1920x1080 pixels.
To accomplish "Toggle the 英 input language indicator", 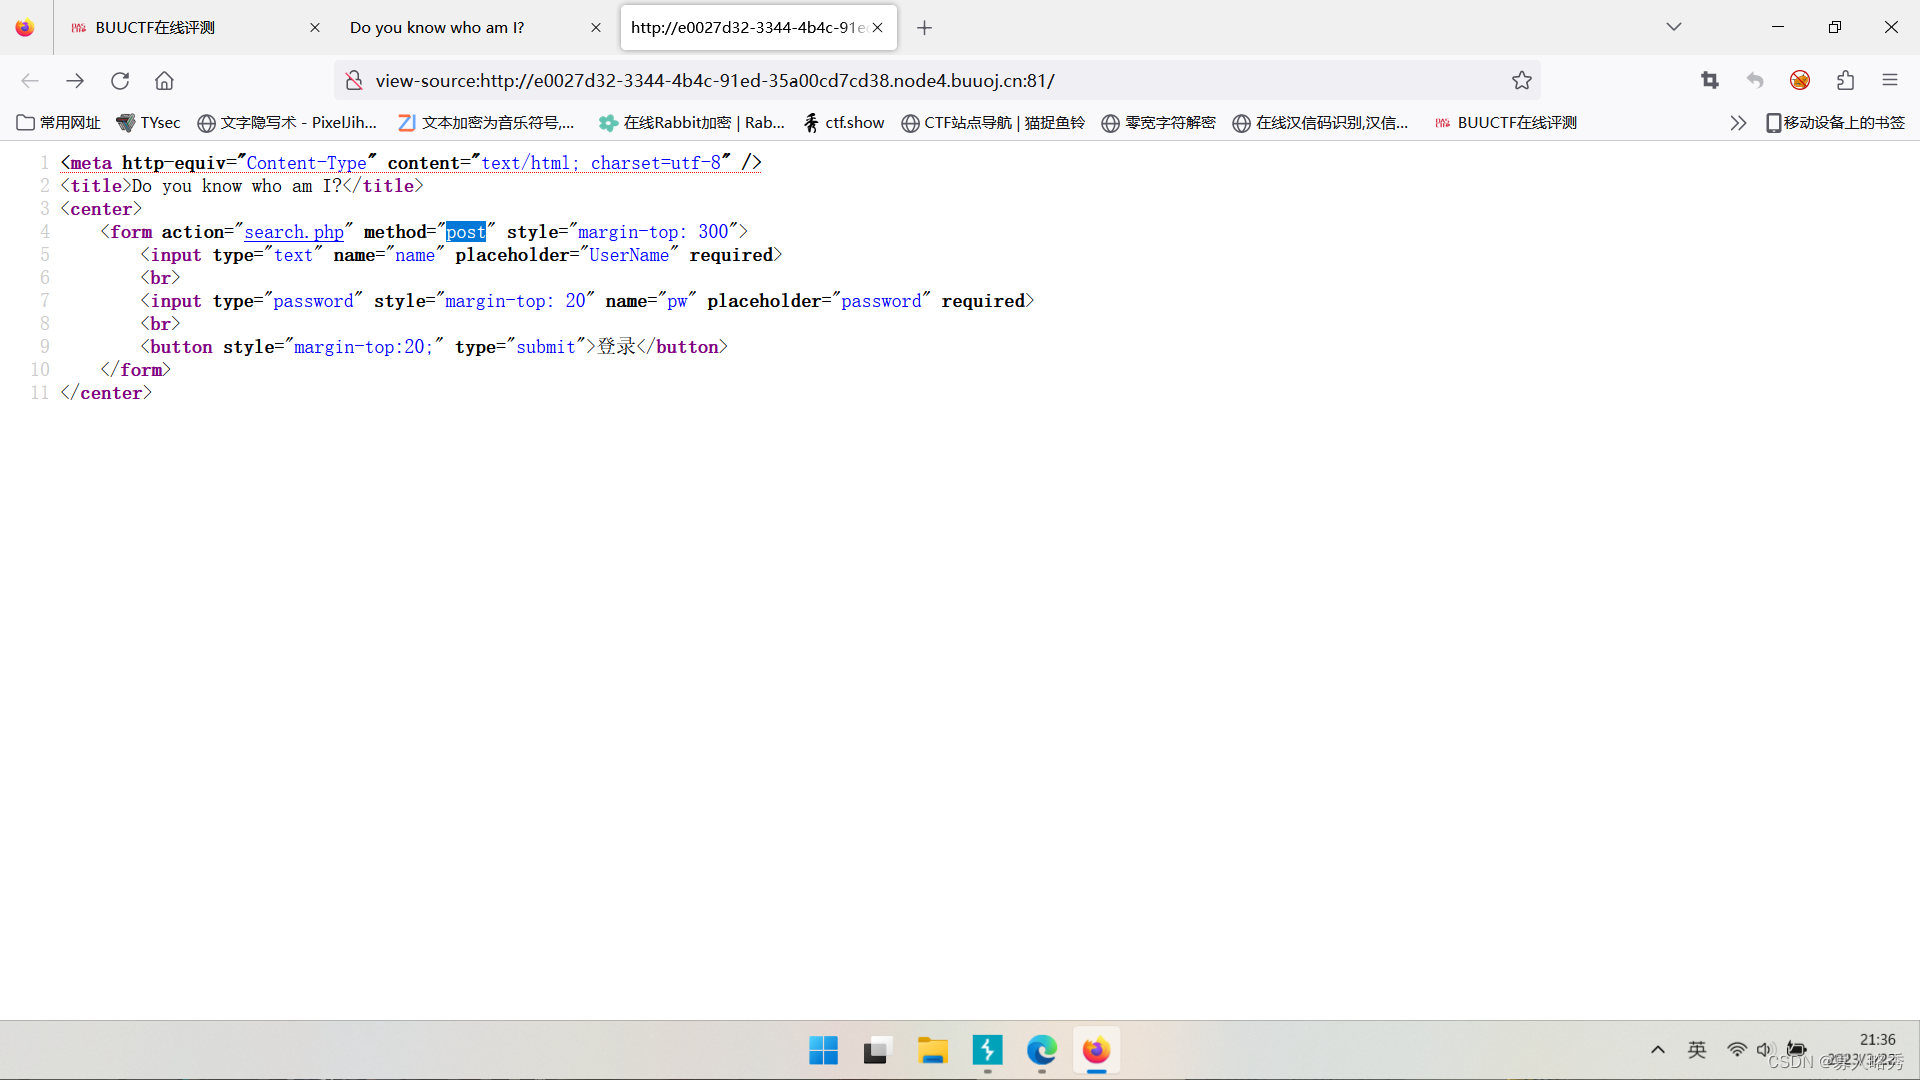I will pos(1697,1050).
